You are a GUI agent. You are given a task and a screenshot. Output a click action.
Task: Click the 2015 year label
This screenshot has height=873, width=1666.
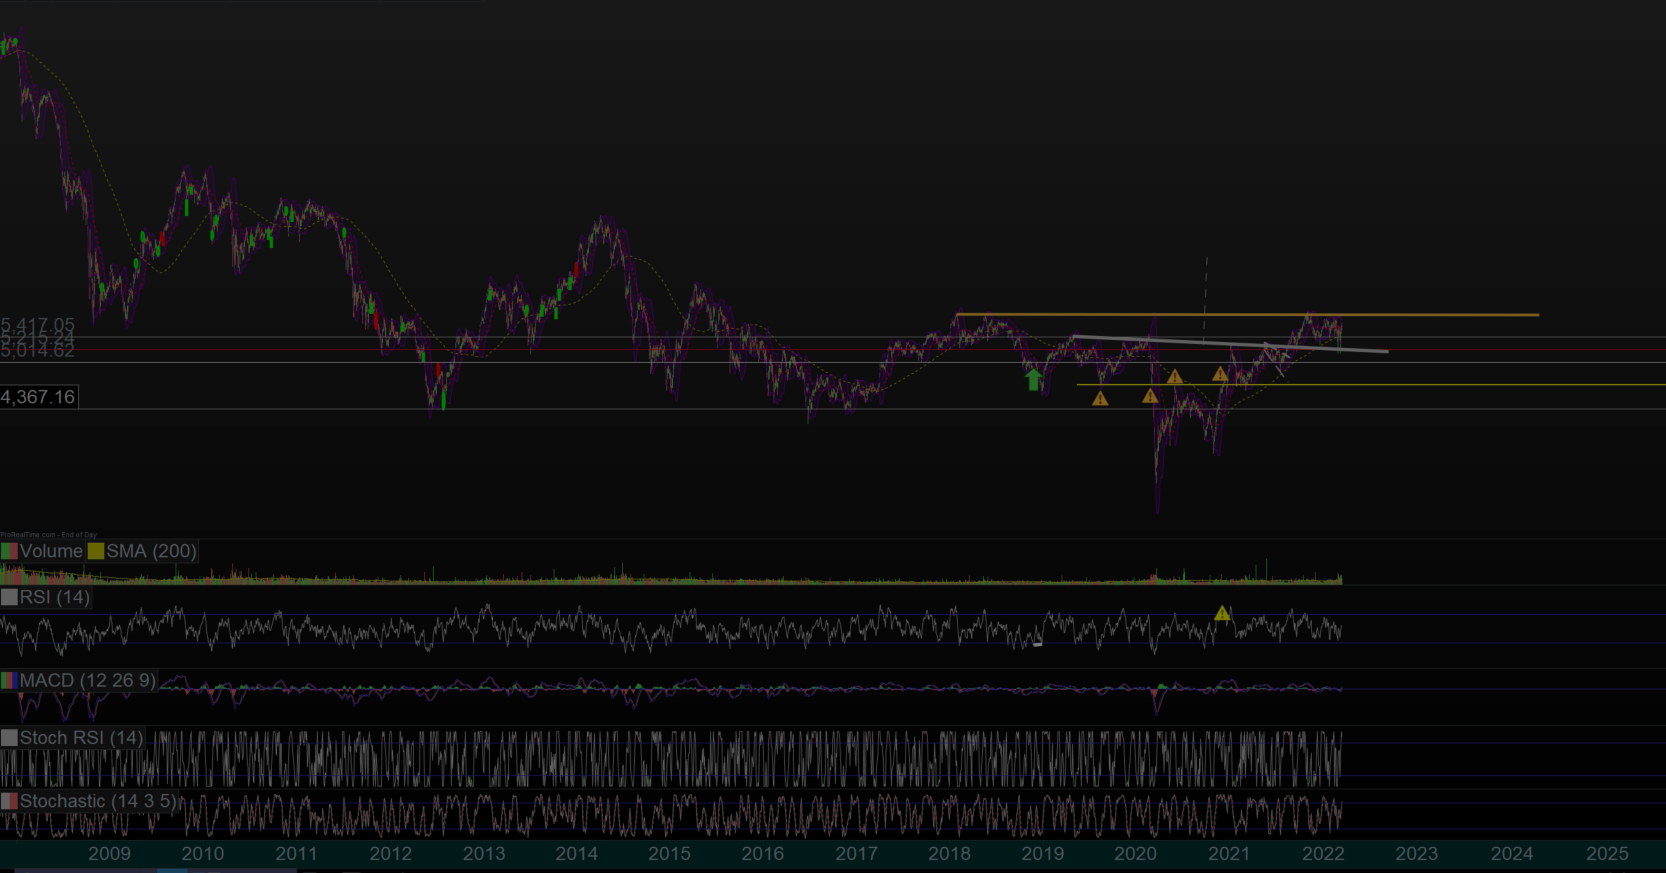pyautogui.click(x=669, y=854)
